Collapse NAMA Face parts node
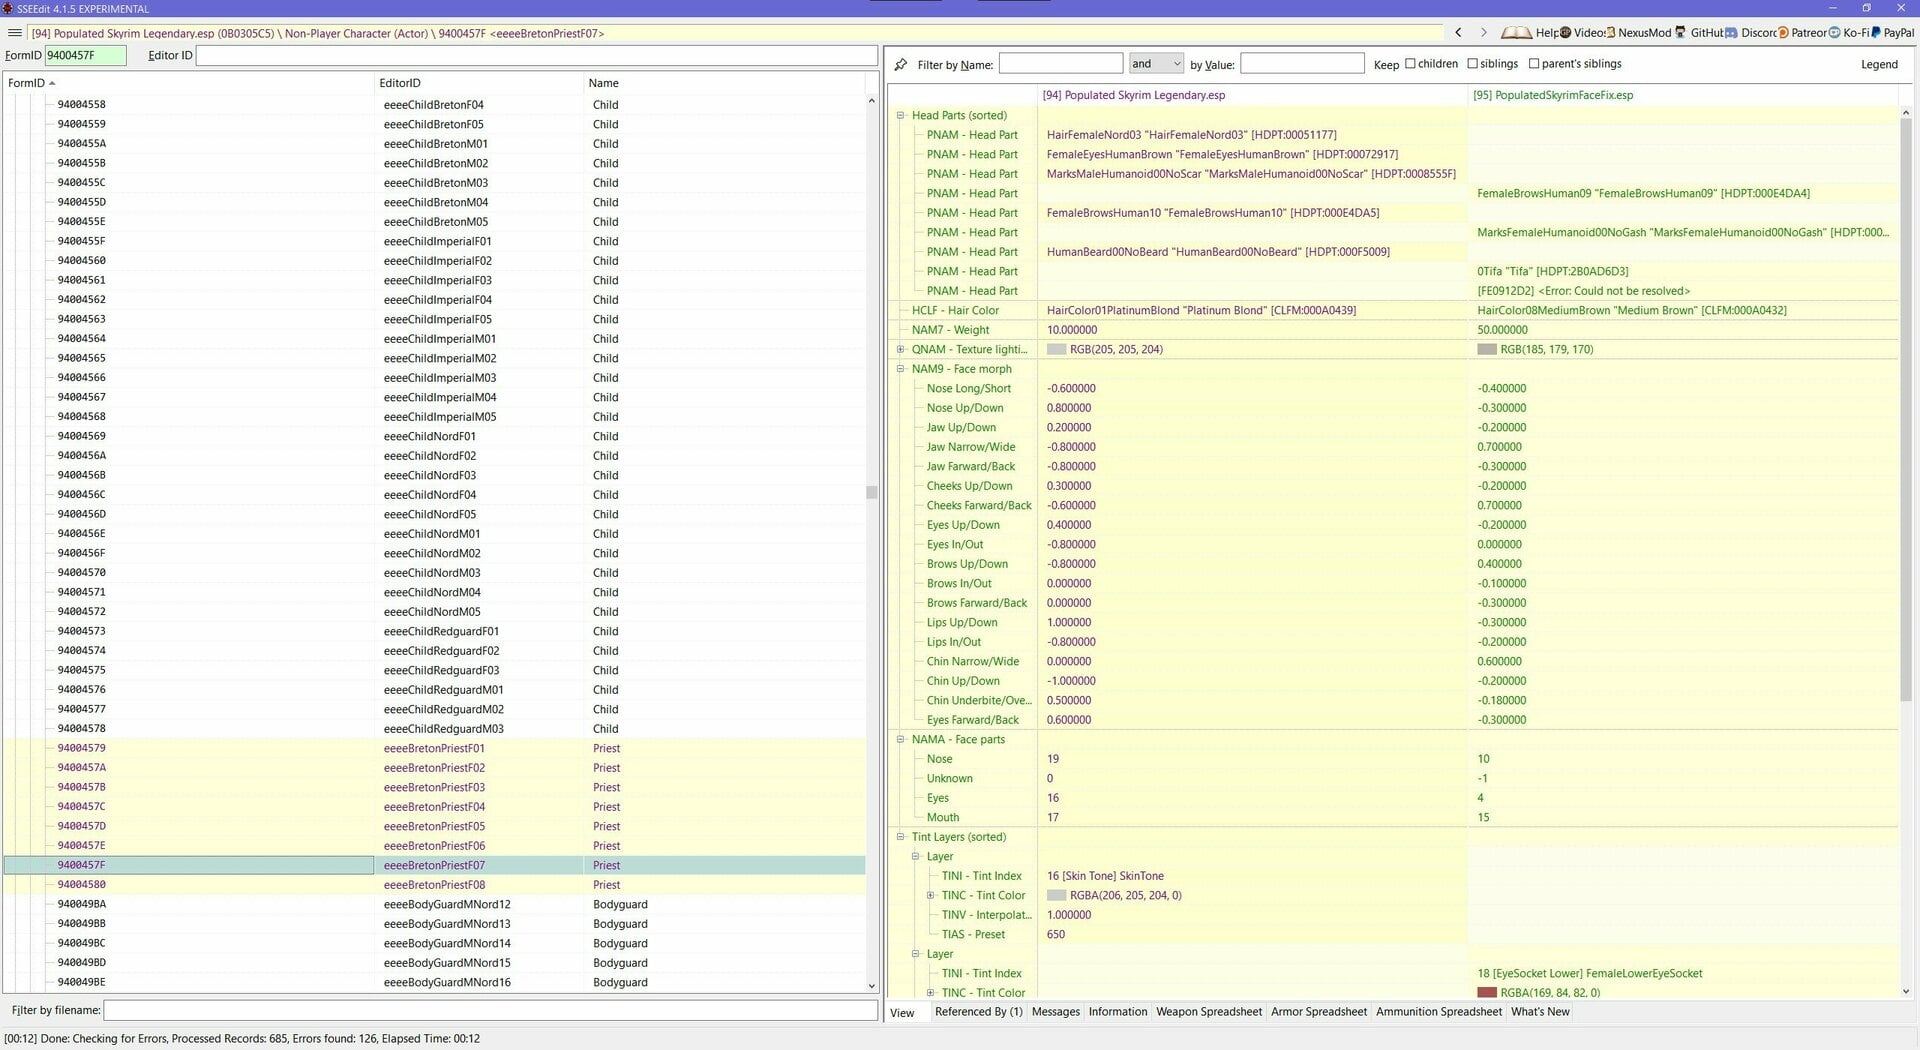Image resolution: width=1920 pixels, height=1050 pixels. pyautogui.click(x=900, y=740)
